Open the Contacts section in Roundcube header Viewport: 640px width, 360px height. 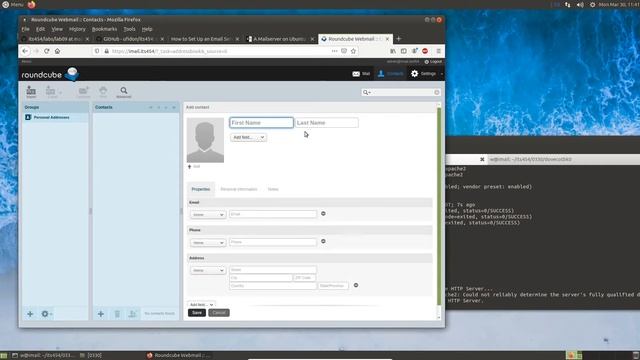pyautogui.click(x=390, y=74)
